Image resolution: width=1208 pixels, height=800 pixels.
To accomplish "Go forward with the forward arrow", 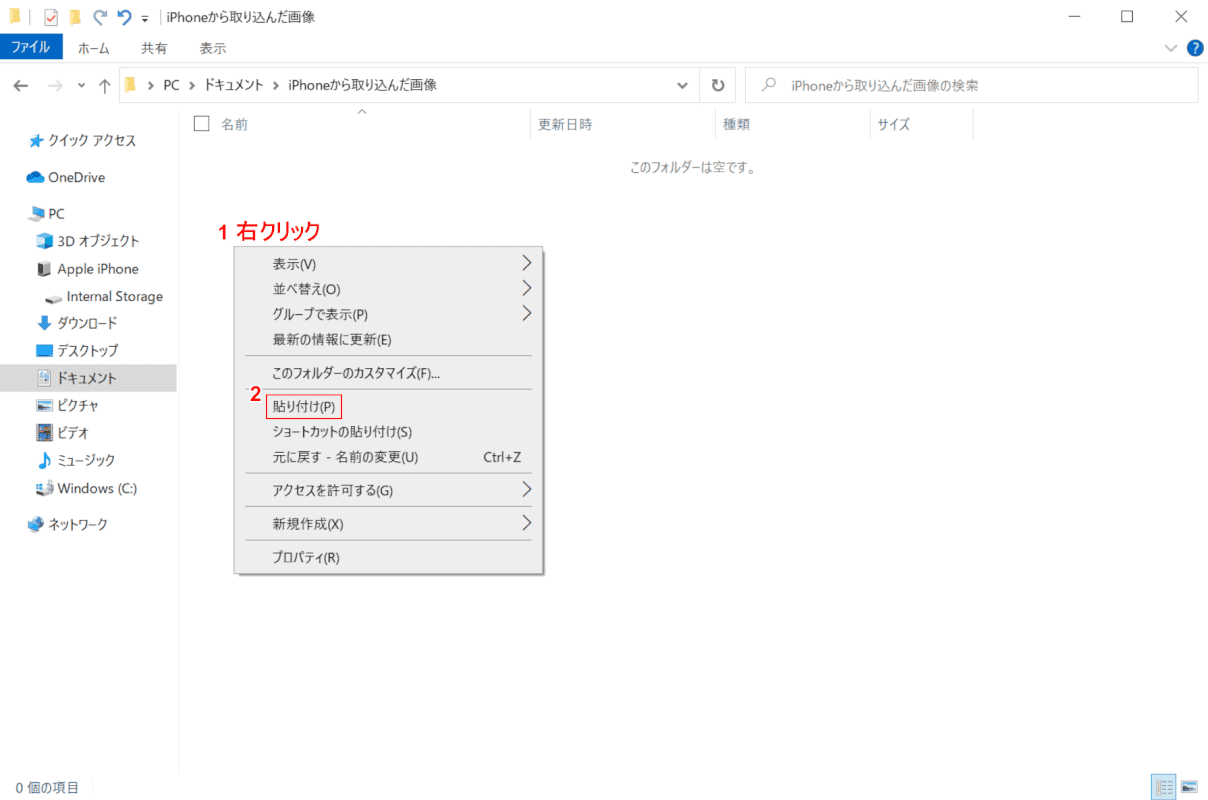I will [x=54, y=86].
